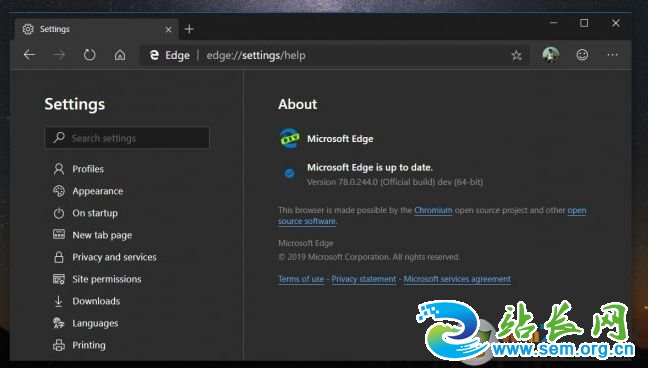Click the Settings tab gear icon

pos(28,29)
